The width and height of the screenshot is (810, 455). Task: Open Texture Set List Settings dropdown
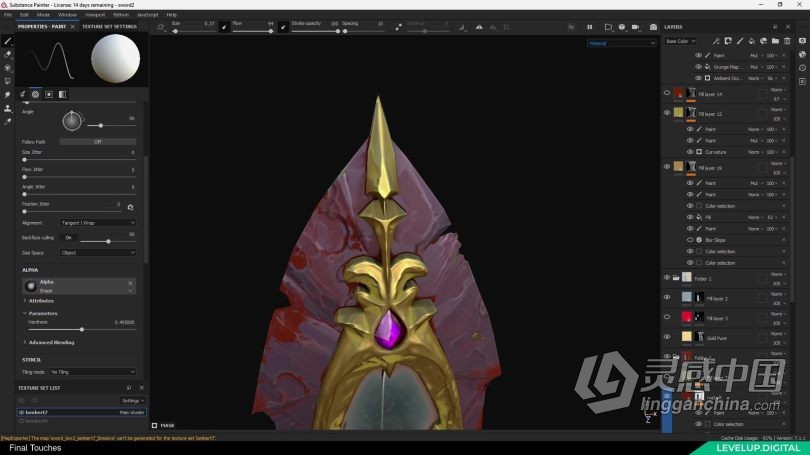tap(133, 401)
